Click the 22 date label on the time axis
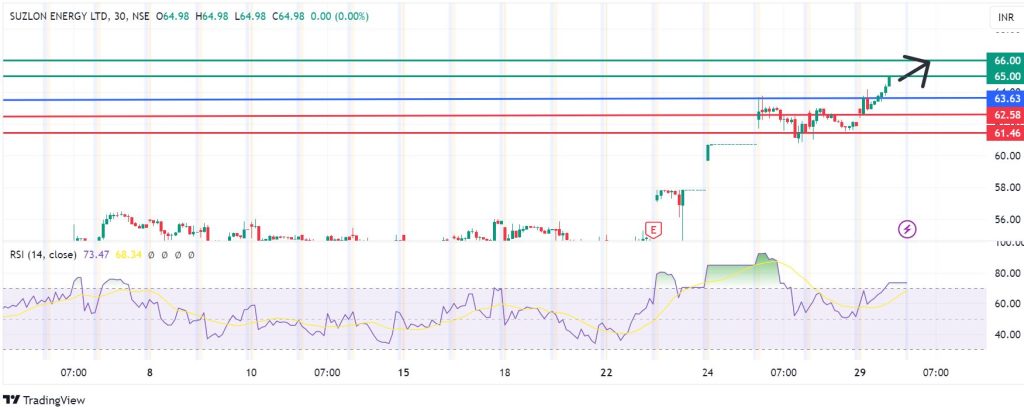Image resolution: width=1024 pixels, height=413 pixels. [x=607, y=372]
